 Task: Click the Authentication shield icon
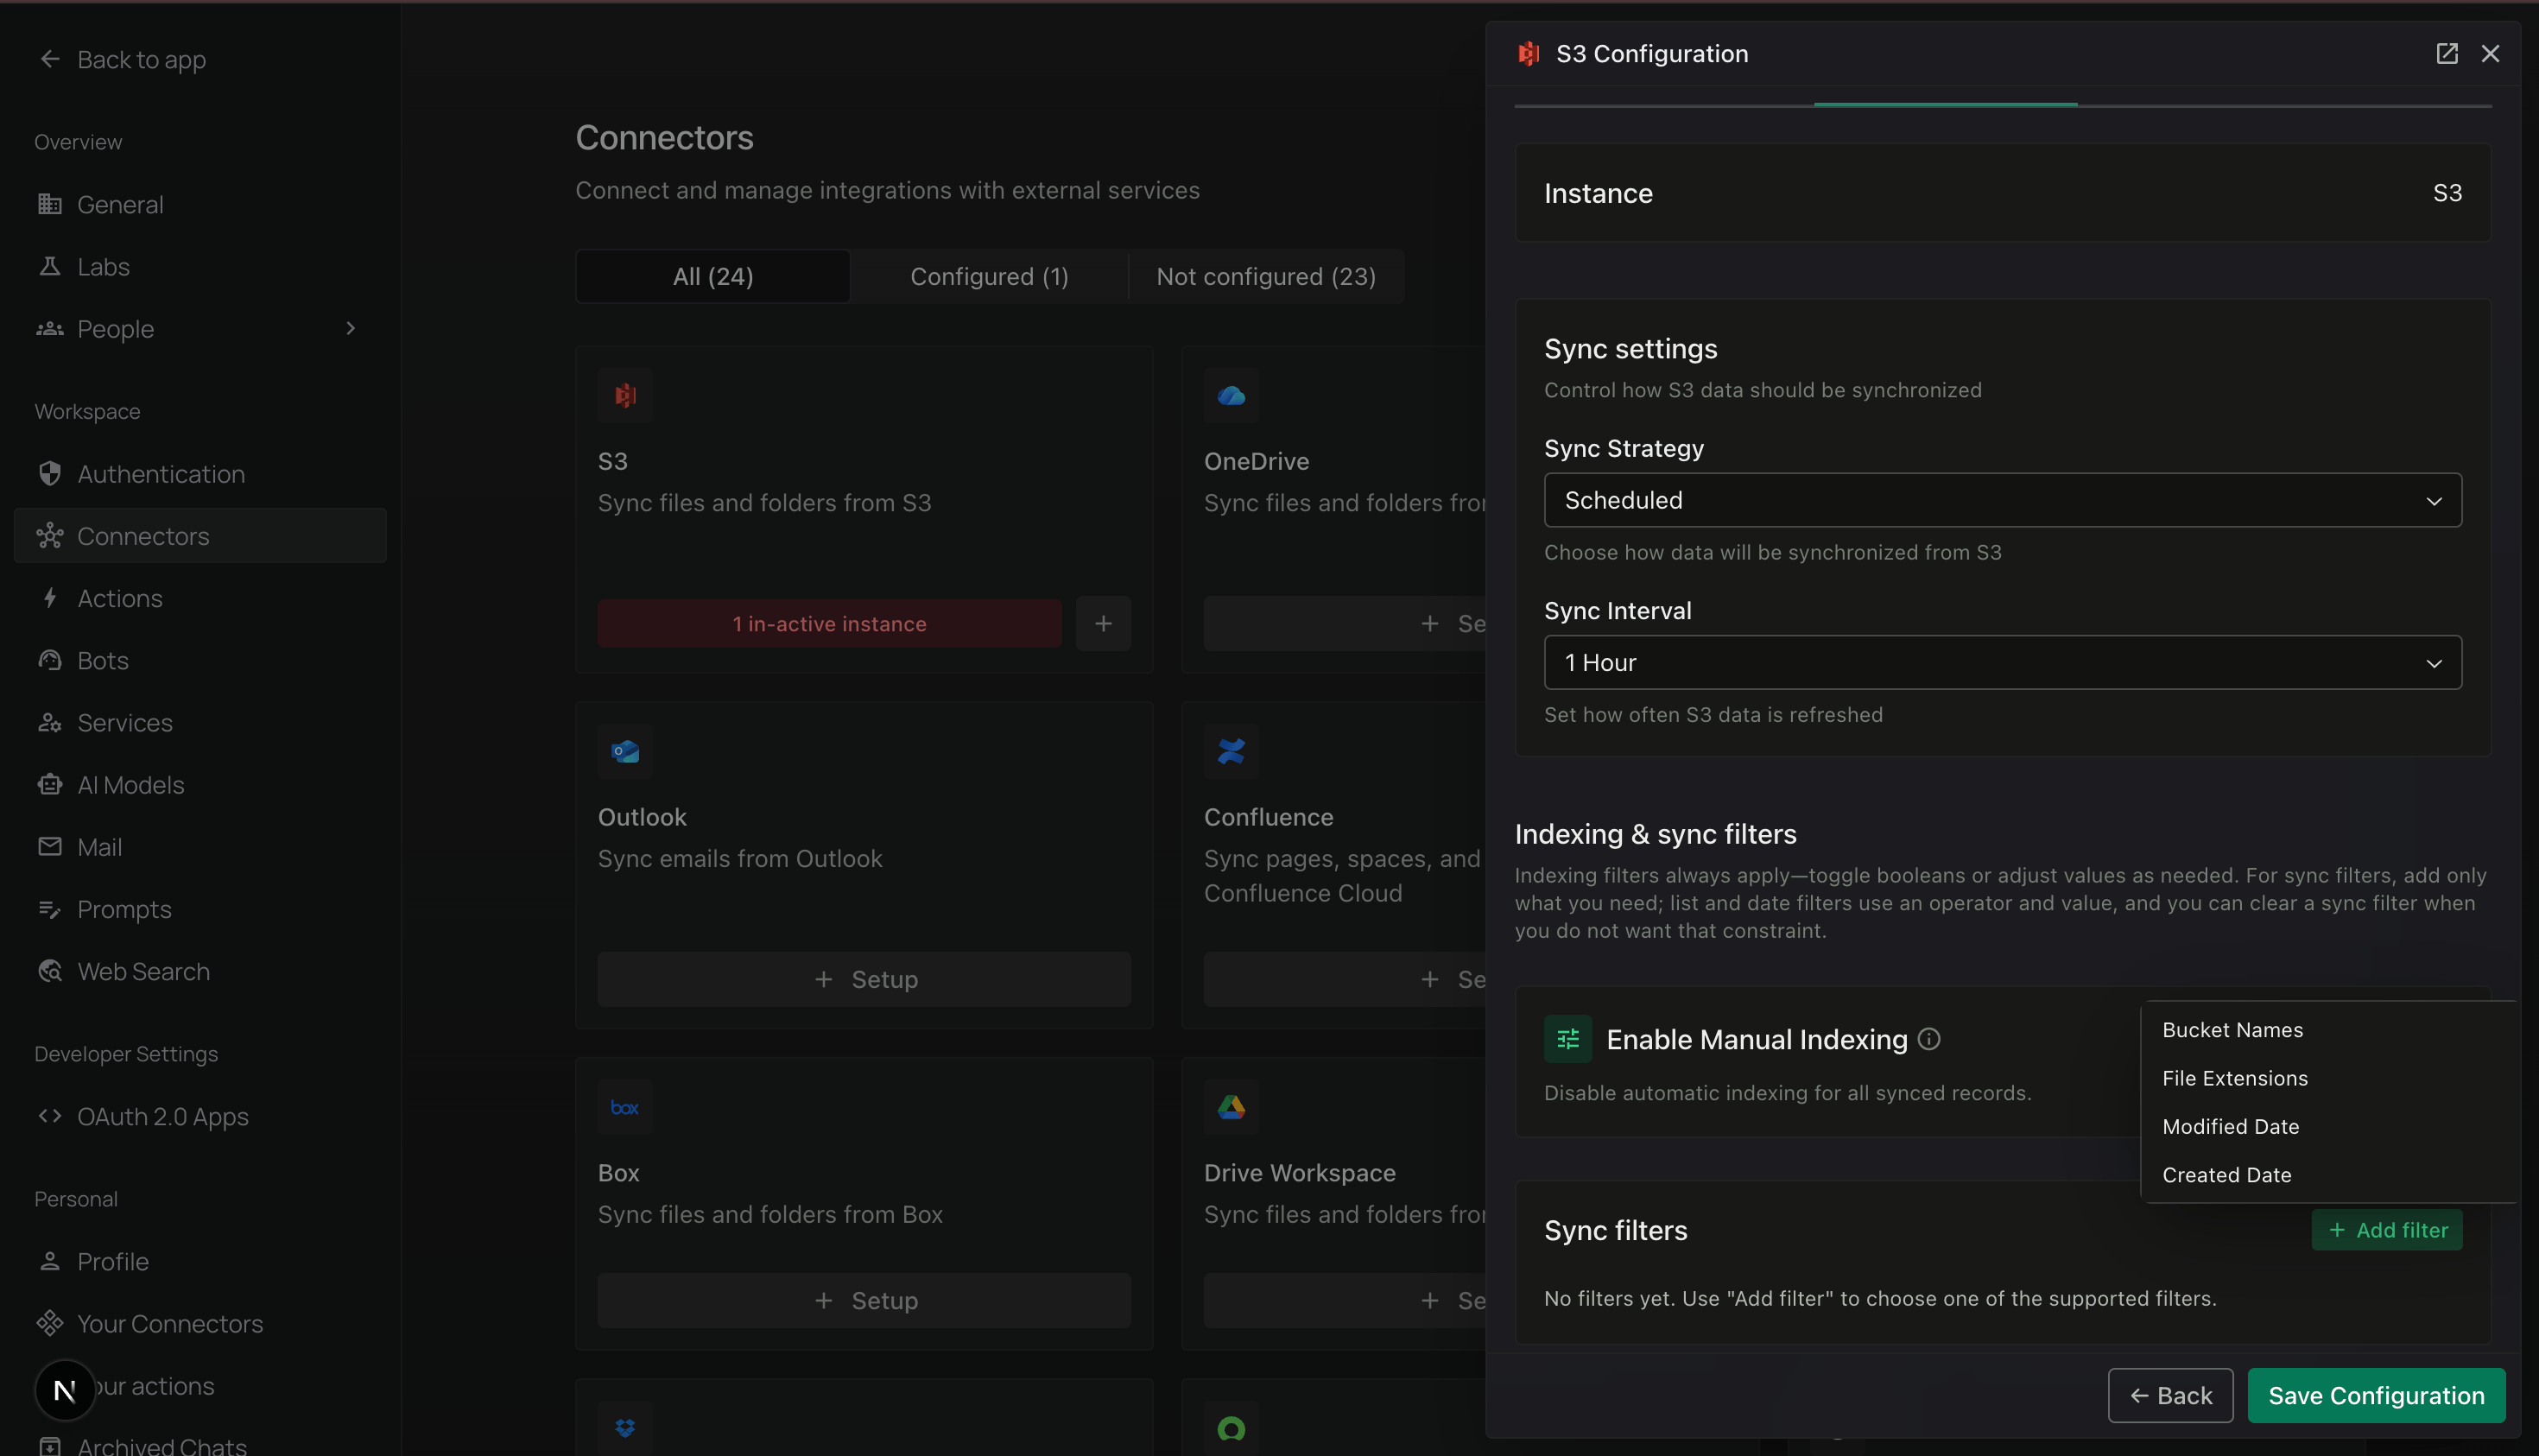pos(50,473)
